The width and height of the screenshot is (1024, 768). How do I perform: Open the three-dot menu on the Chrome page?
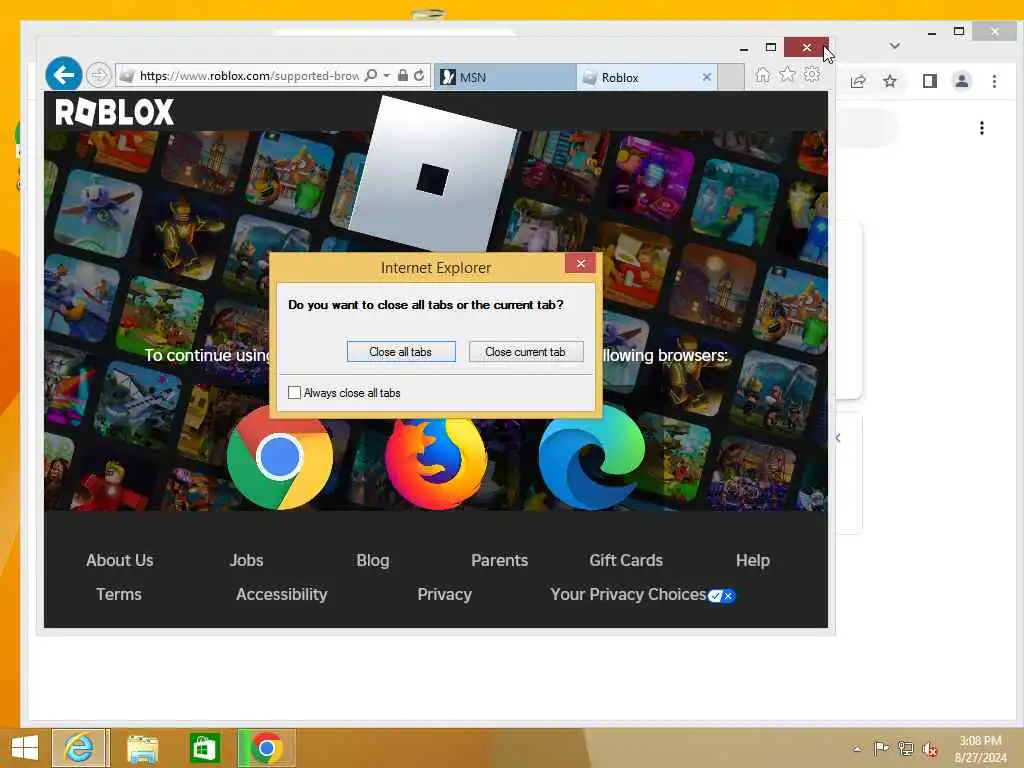[982, 128]
